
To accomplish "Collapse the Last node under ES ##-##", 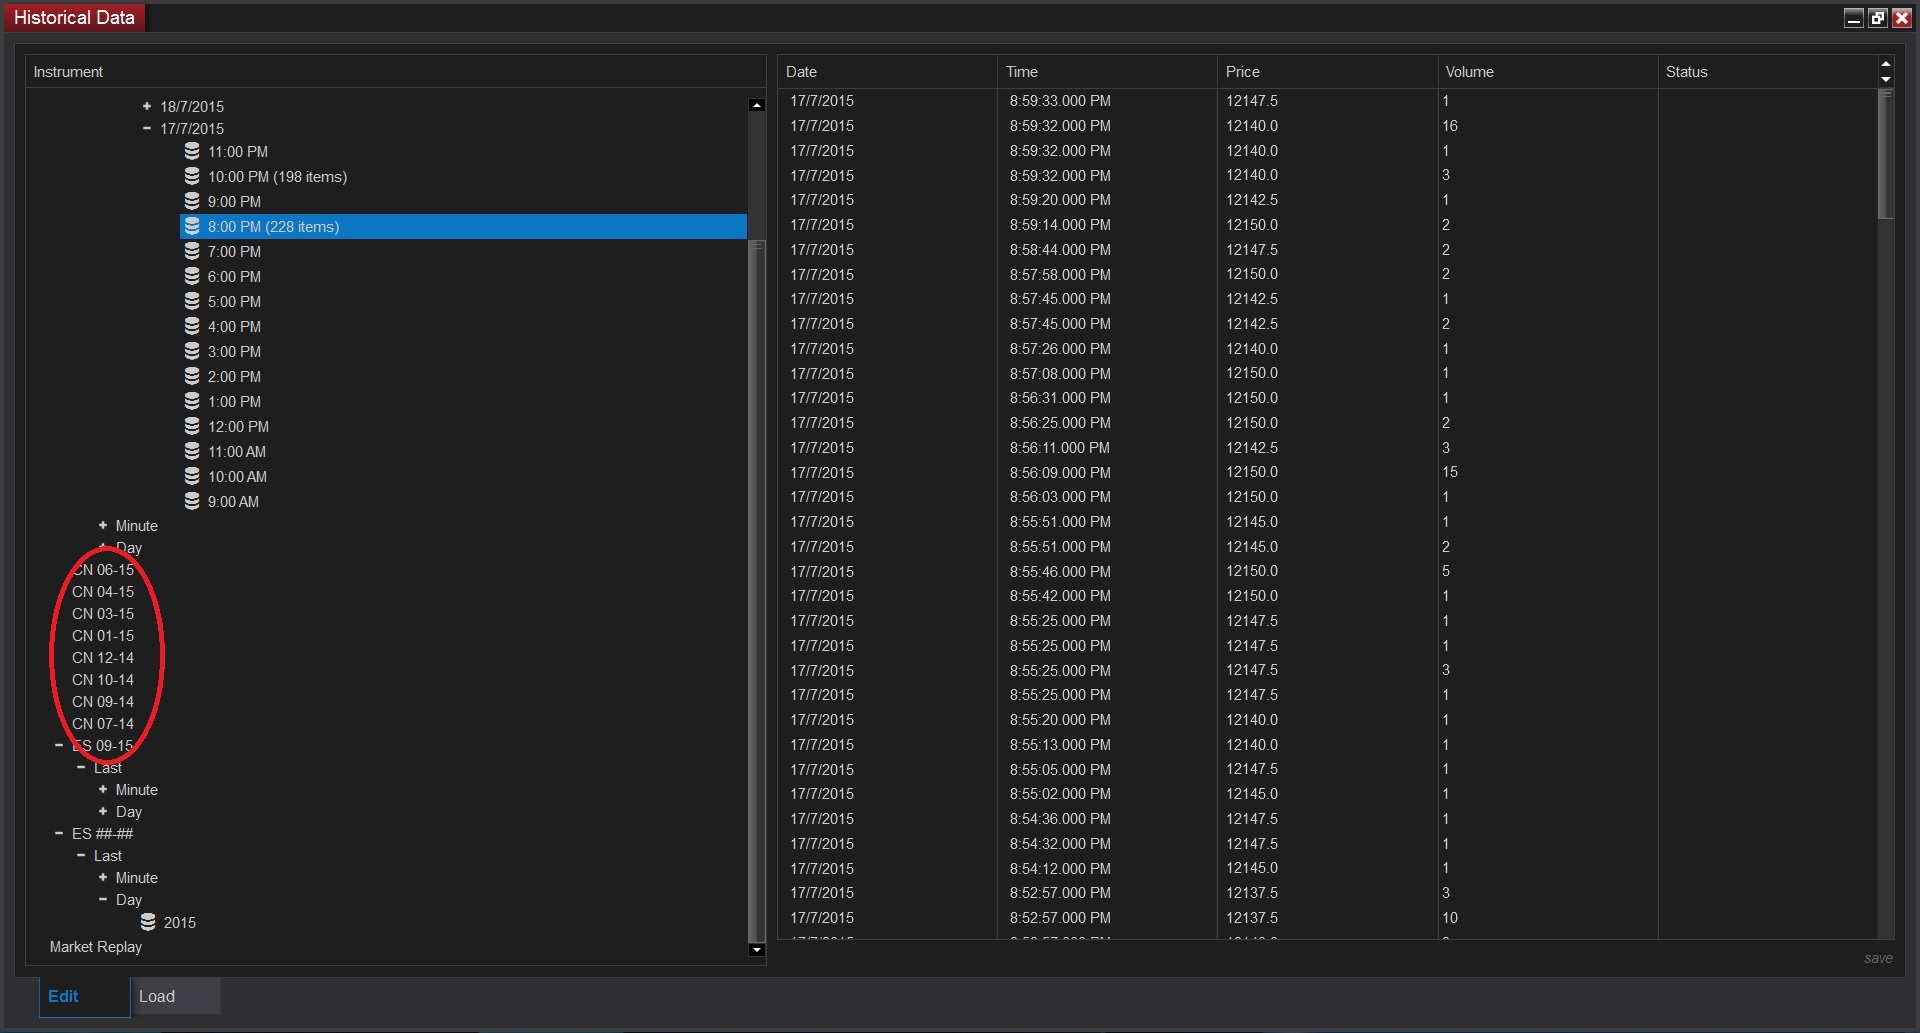I will click(81, 855).
